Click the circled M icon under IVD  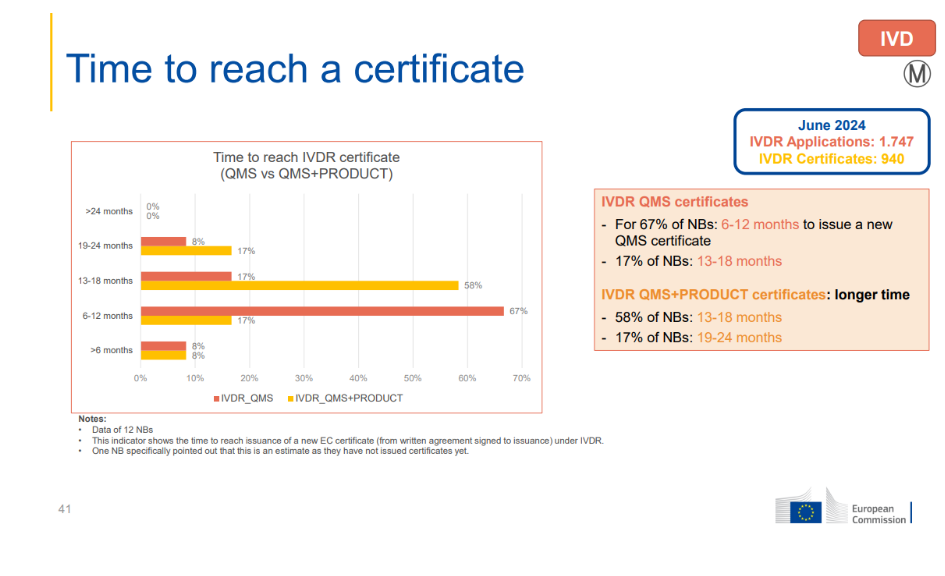pos(917,75)
